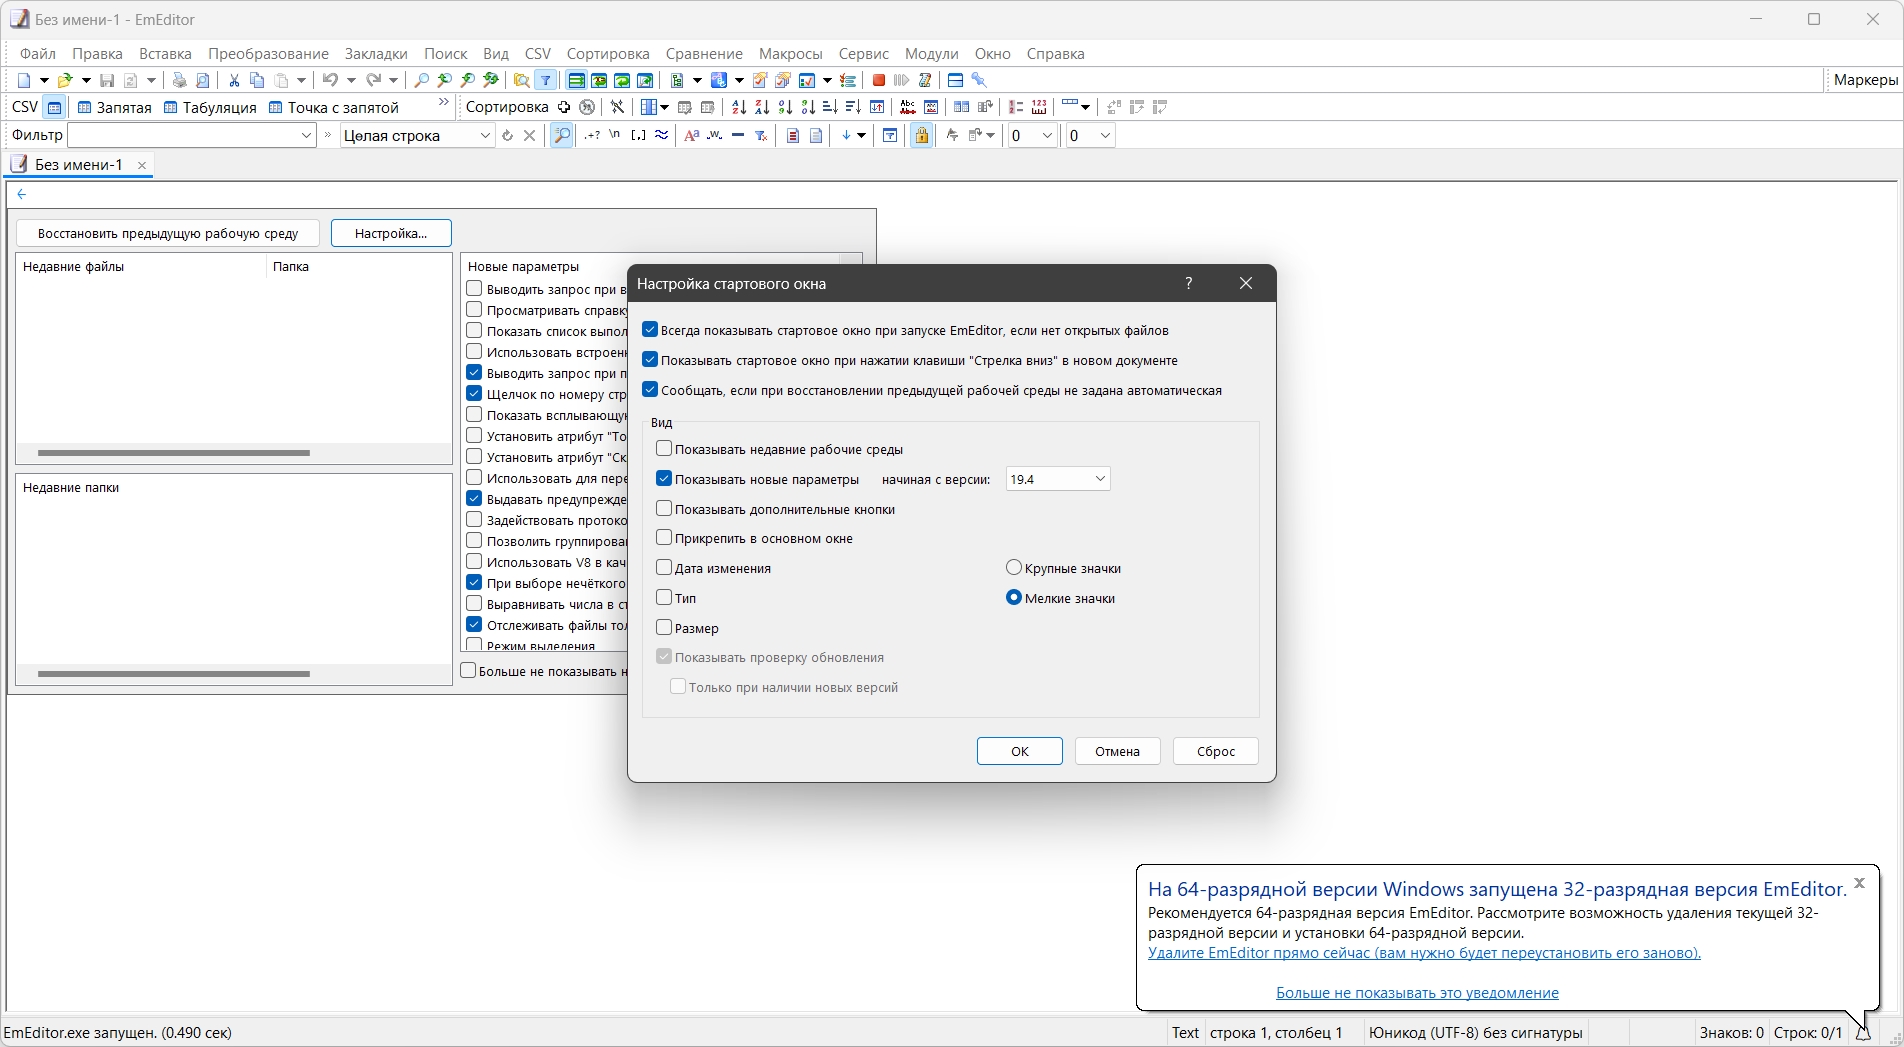Open the Преобразование menu
The height and width of the screenshot is (1047, 1904).
(x=268, y=54)
